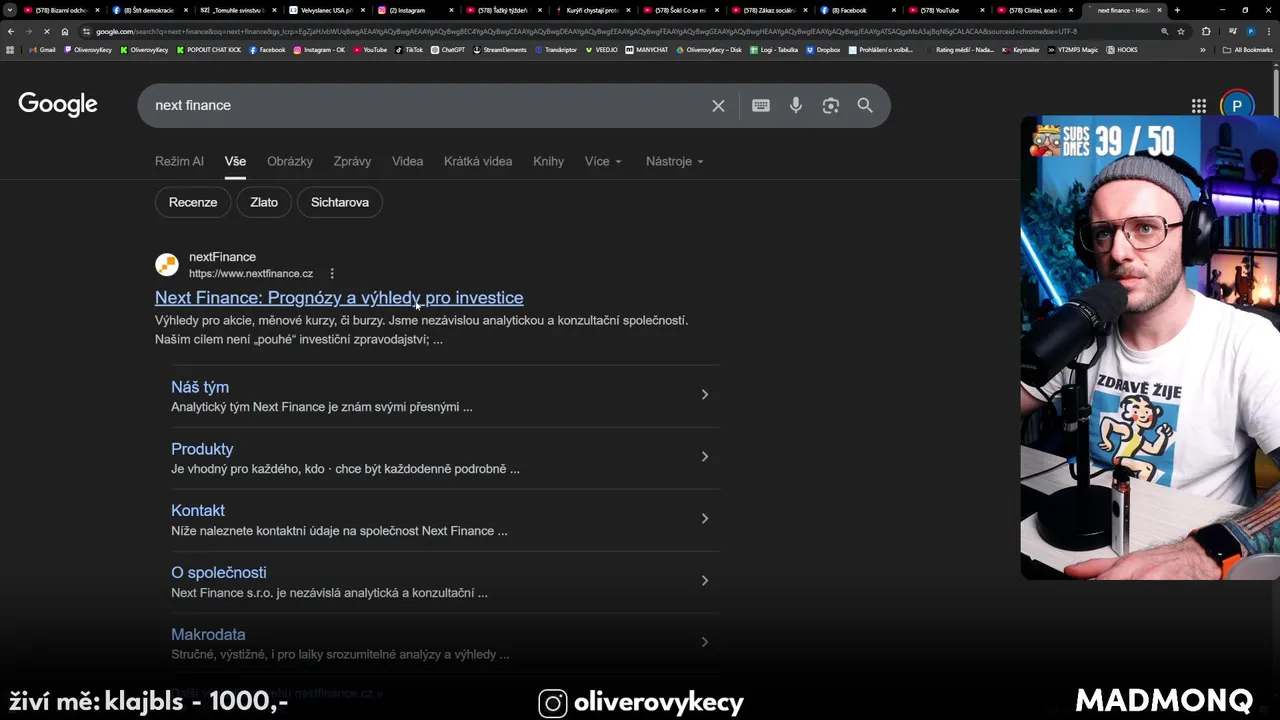Start voice search with the microphone icon
The image size is (1280, 720).
tap(796, 105)
